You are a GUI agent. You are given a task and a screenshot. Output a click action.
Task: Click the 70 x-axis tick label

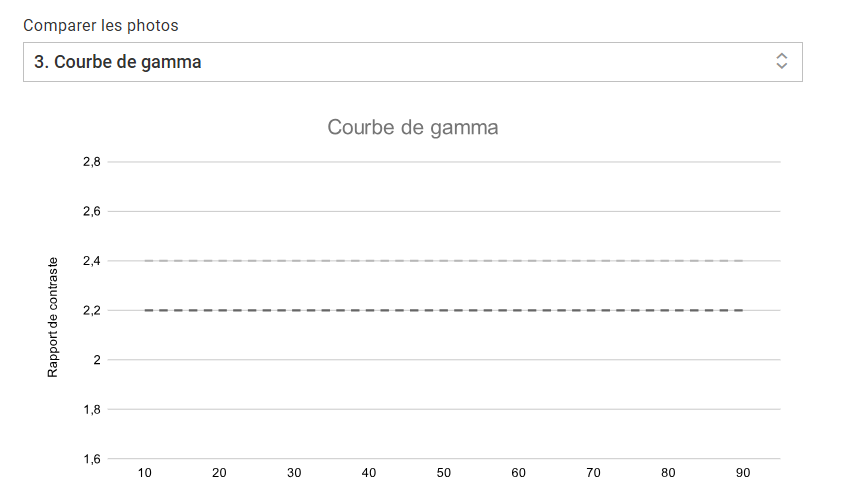pos(594,473)
